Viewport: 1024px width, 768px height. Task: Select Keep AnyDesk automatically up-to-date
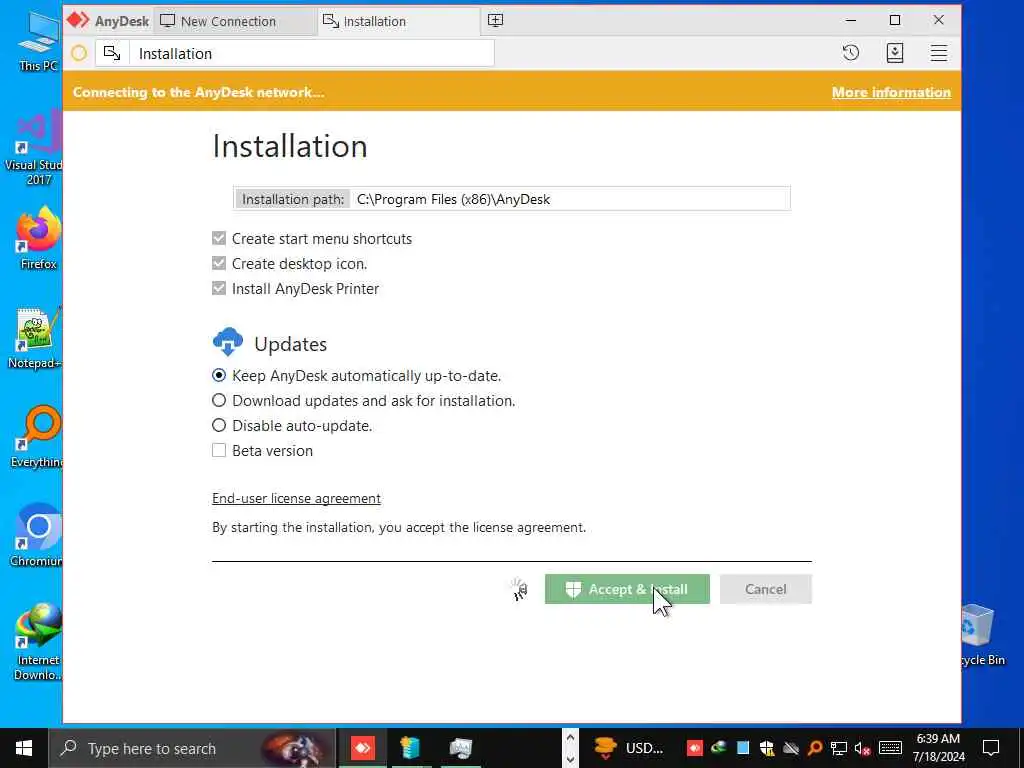click(219, 376)
